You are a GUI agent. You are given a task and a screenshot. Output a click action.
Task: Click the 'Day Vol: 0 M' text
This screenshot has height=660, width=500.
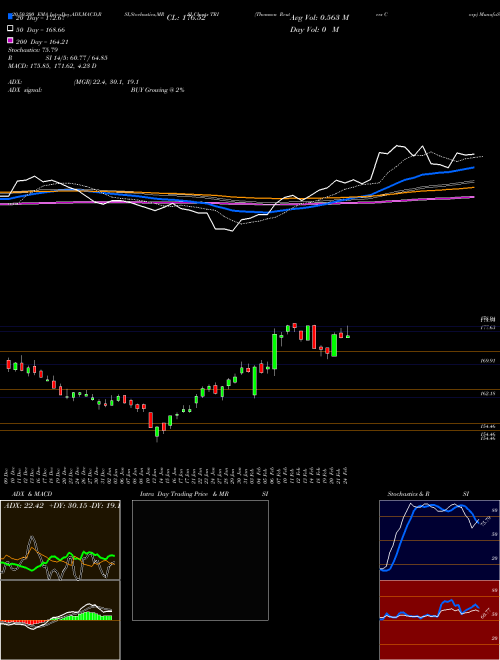click(314, 29)
